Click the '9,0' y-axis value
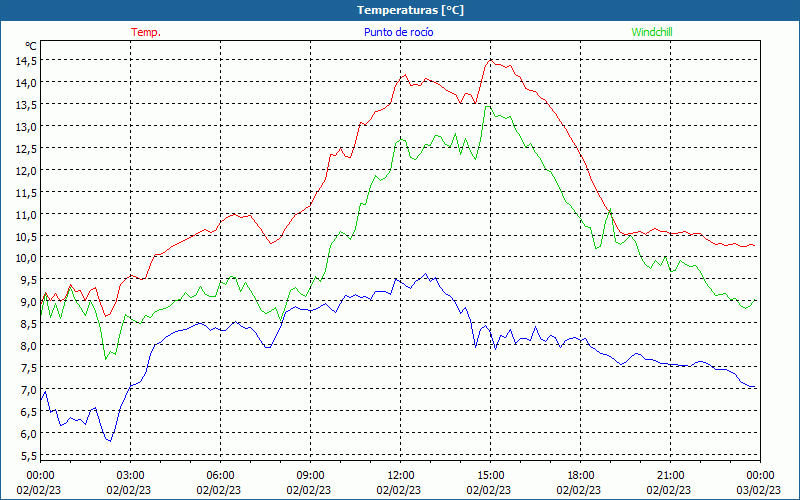Image resolution: width=800 pixels, height=500 pixels. coord(29,302)
